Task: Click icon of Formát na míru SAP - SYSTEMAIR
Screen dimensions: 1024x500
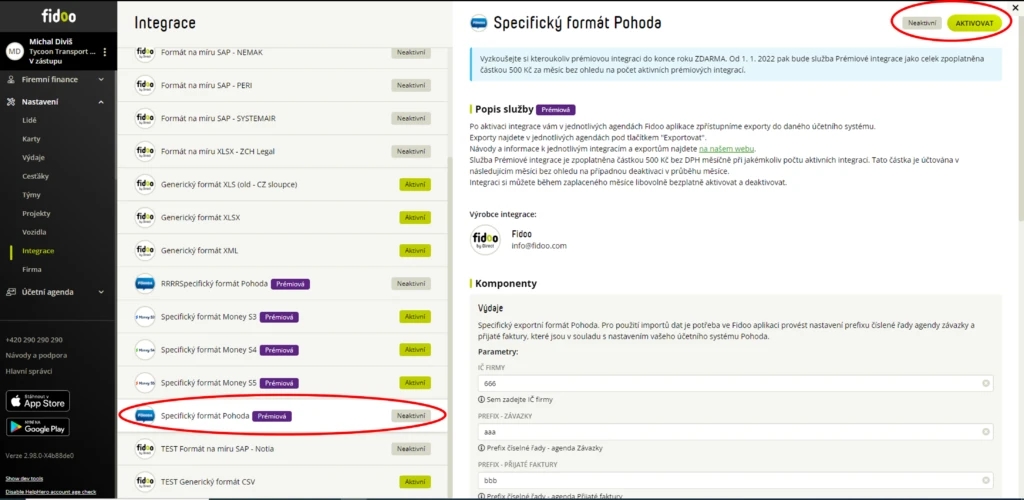Action: point(145,118)
